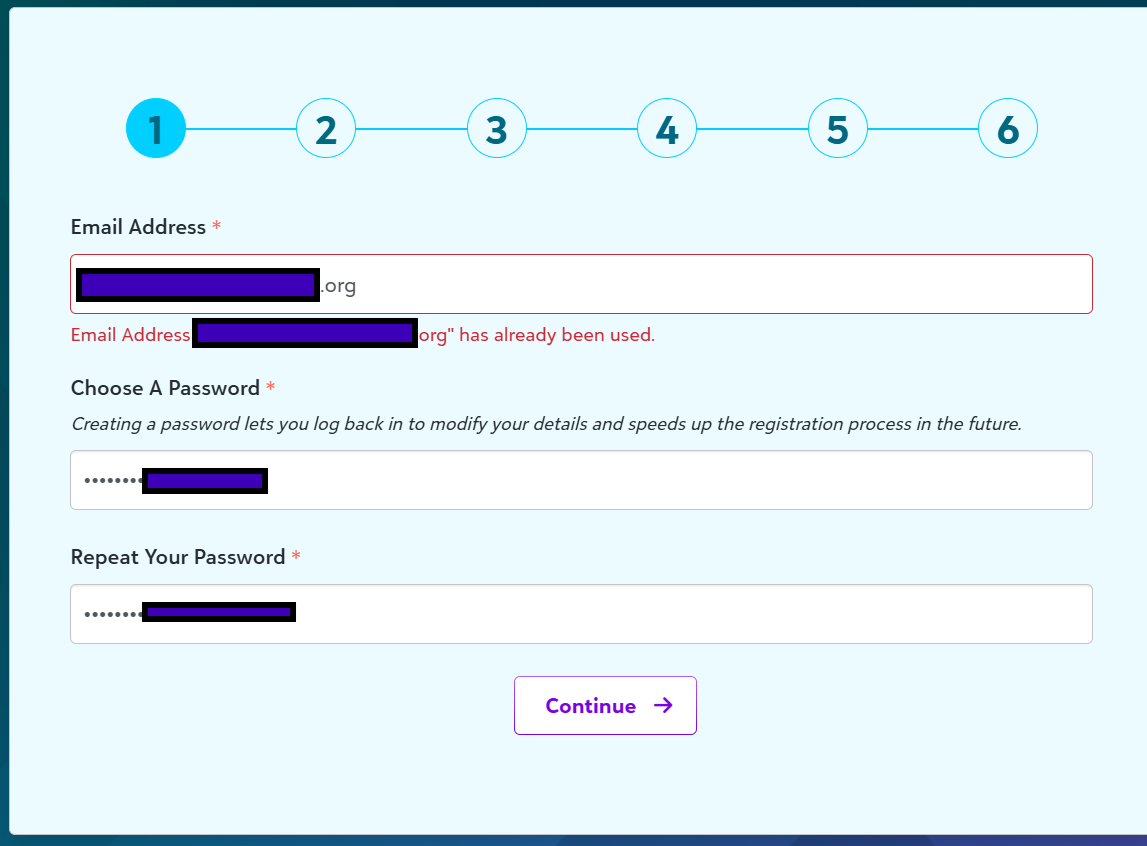
Task: Click the connector line between steps 1 and 2
Action: coord(240,128)
